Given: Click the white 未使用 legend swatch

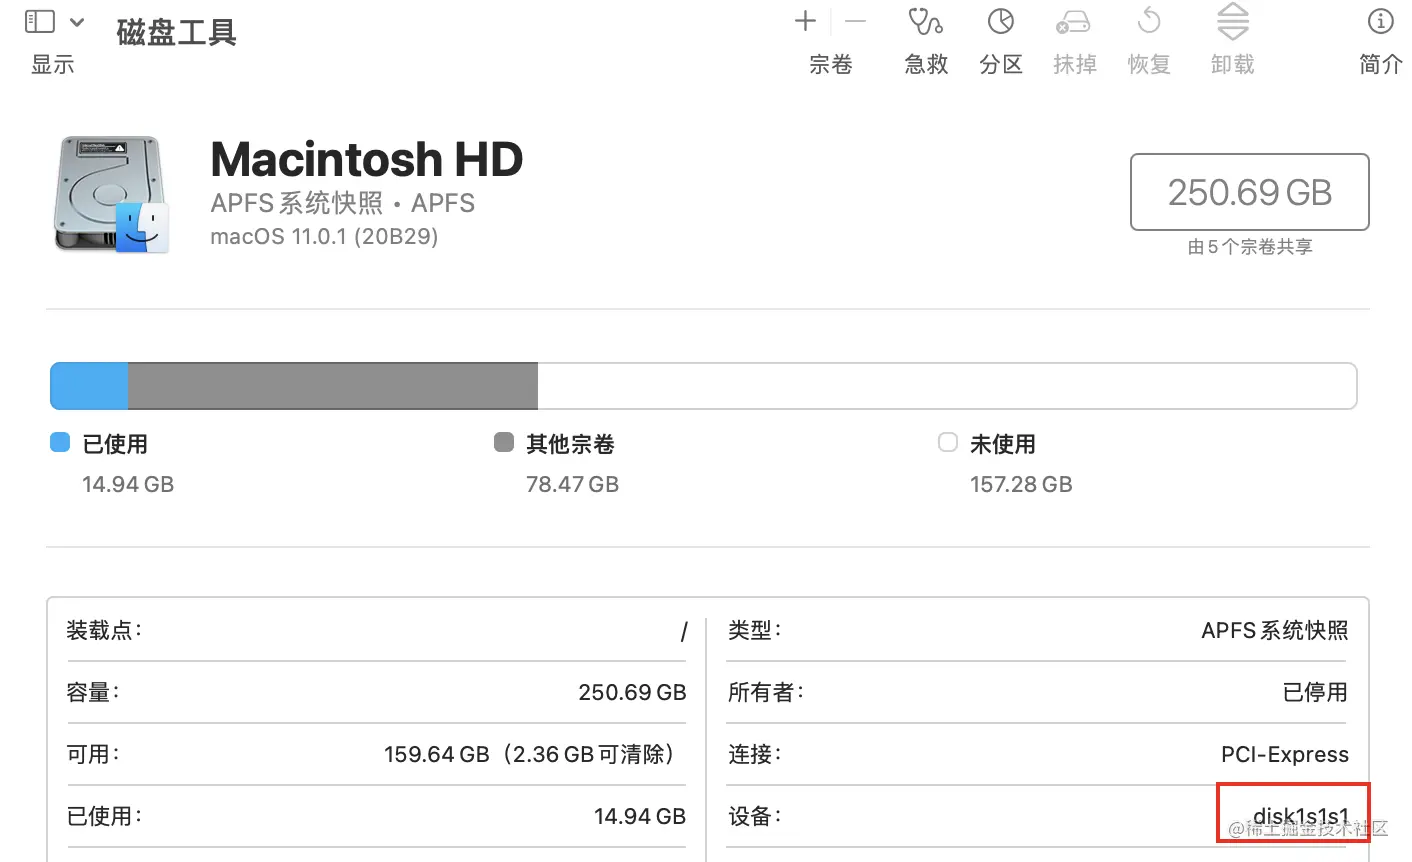Looking at the screenshot, I should click(948, 442).
